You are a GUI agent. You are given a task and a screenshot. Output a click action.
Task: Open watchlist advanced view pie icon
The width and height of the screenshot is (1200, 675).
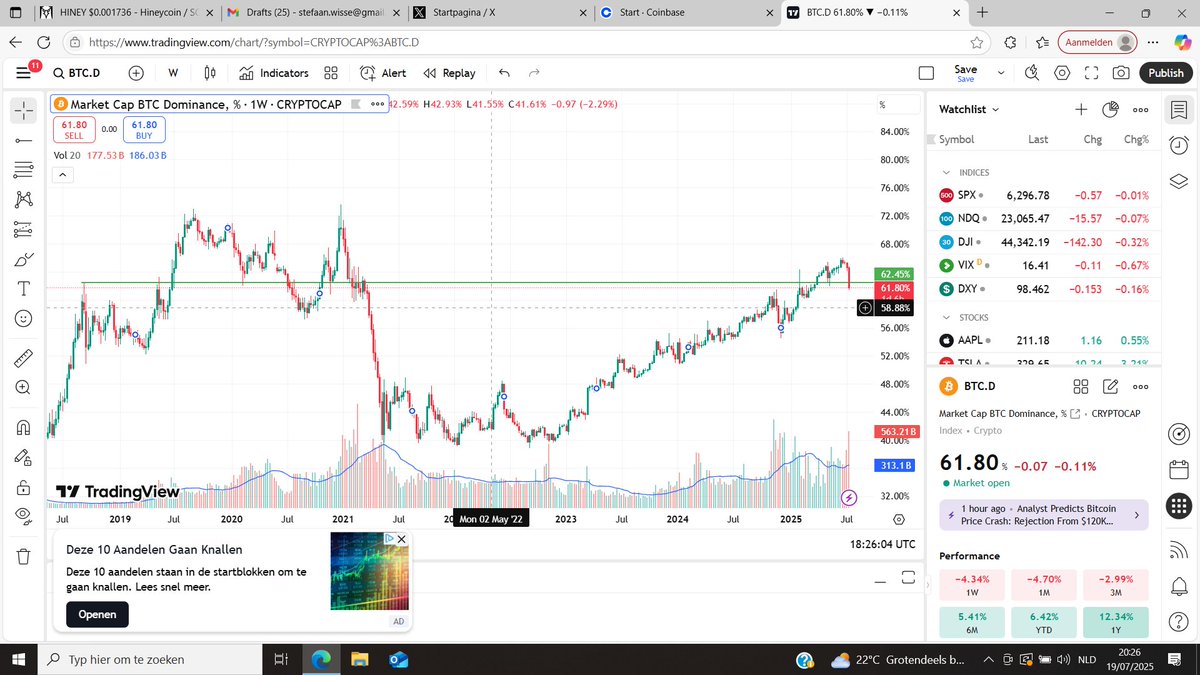point(1110,109)
